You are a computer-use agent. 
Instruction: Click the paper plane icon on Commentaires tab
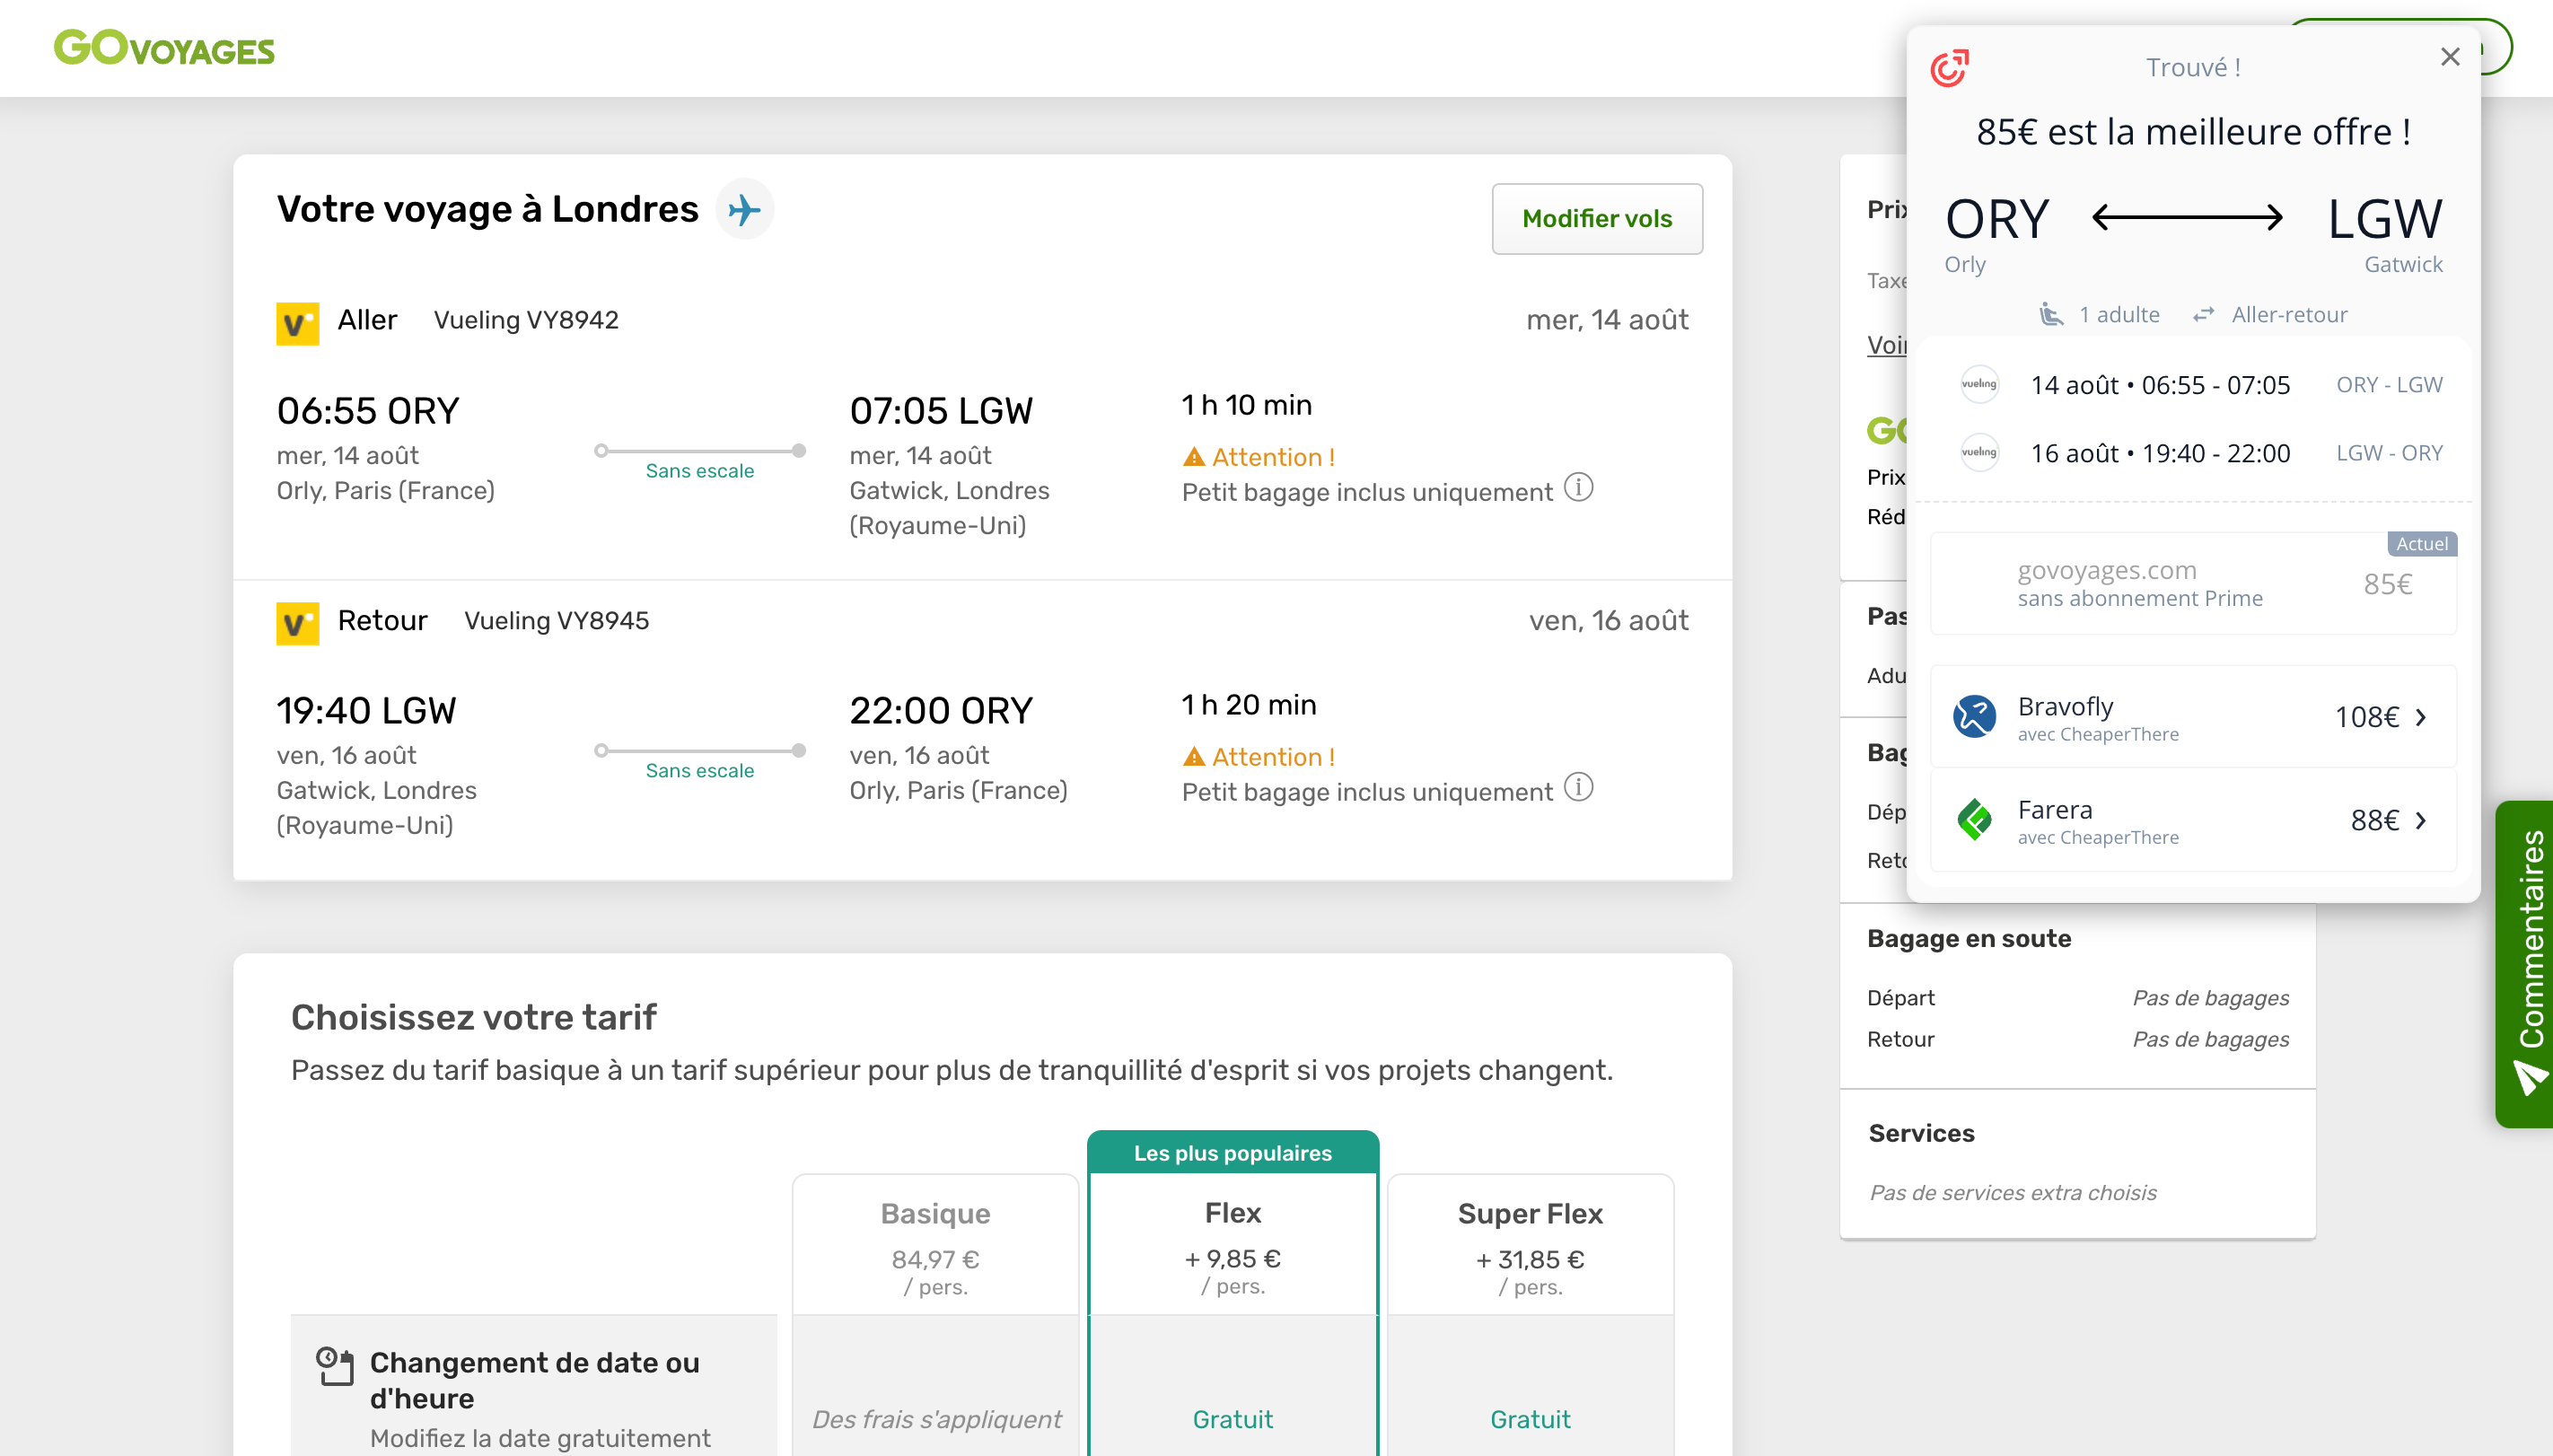coord(2531,1079)
